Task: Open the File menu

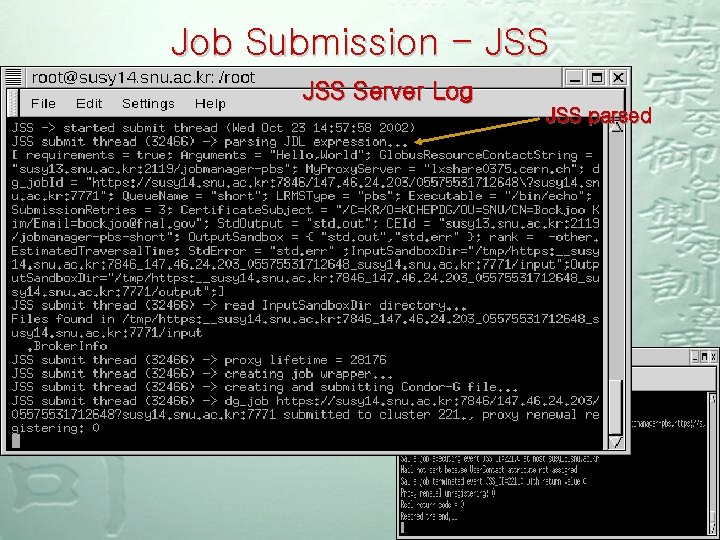Action: click(43, 104)
